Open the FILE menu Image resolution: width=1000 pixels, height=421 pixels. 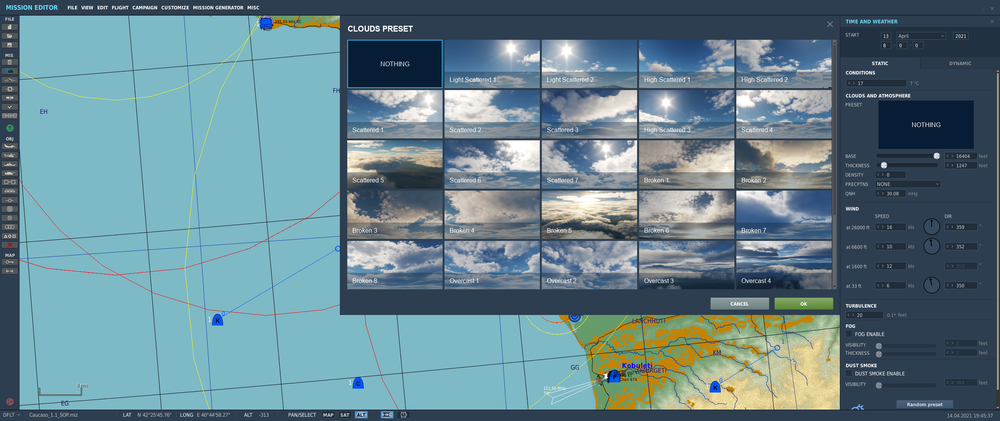point(72,8)
